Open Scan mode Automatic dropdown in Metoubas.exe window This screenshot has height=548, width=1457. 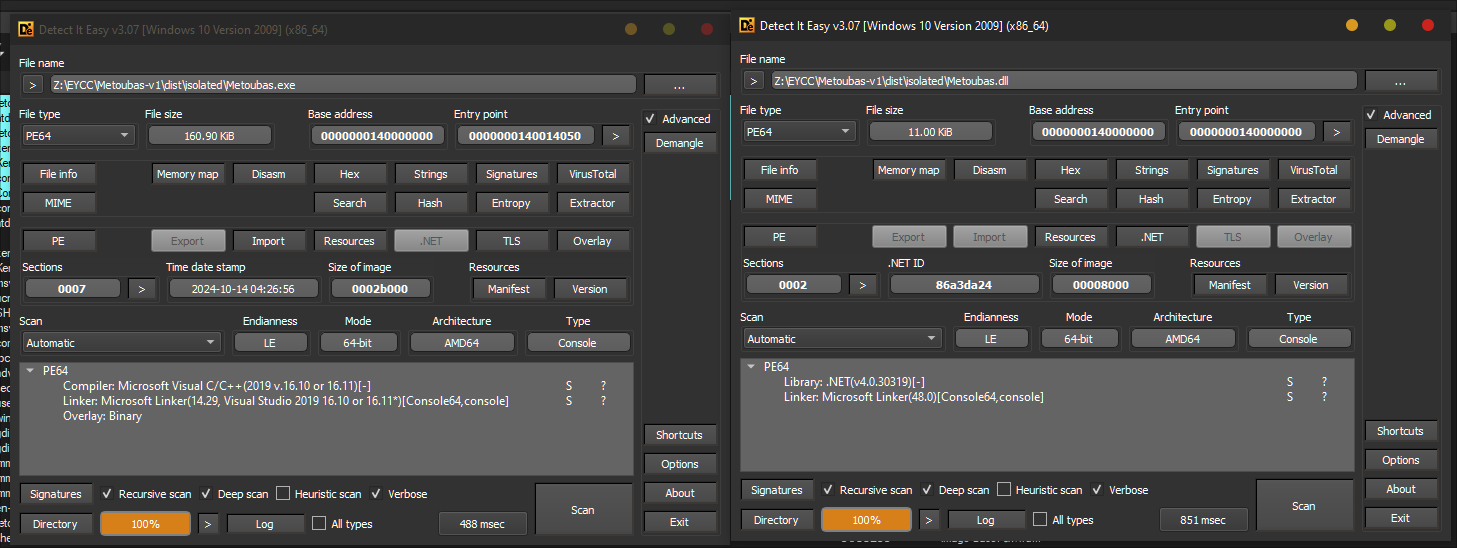click(x=121, y=342)
